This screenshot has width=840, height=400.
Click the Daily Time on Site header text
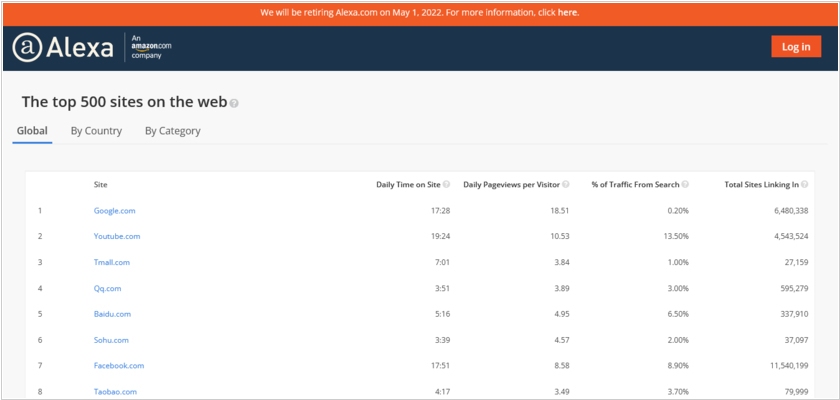(408, 184)
